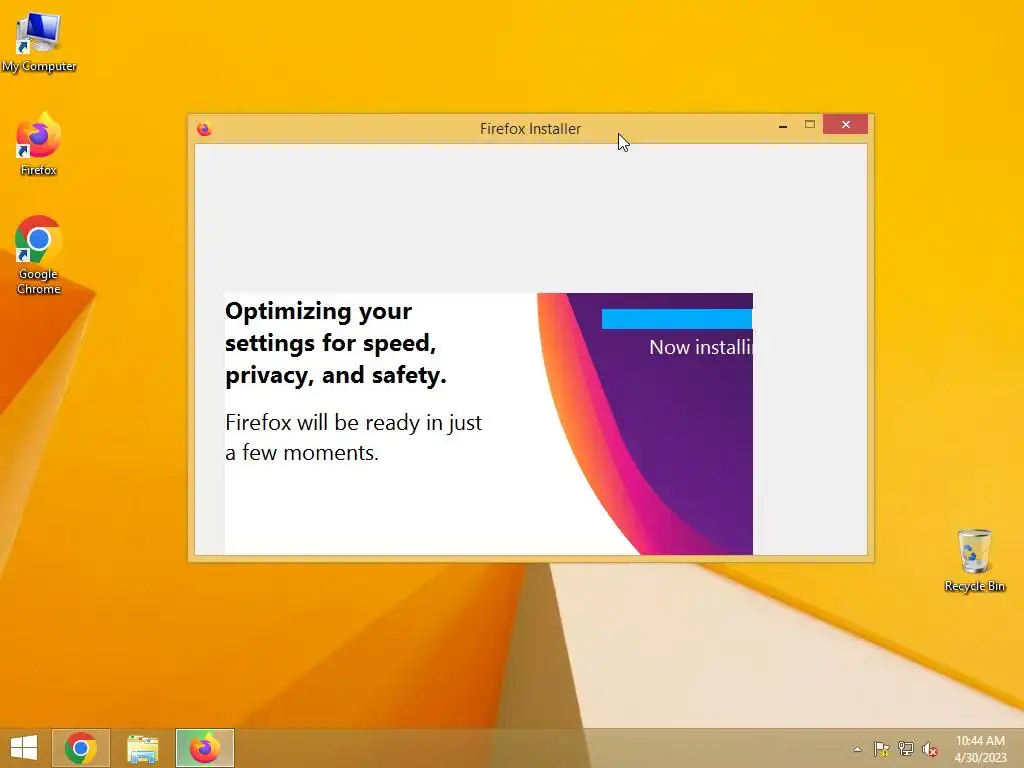Select the Google Chrome desktop icon
Viewport: 1024px width, 768px height.
pos(39,255)
